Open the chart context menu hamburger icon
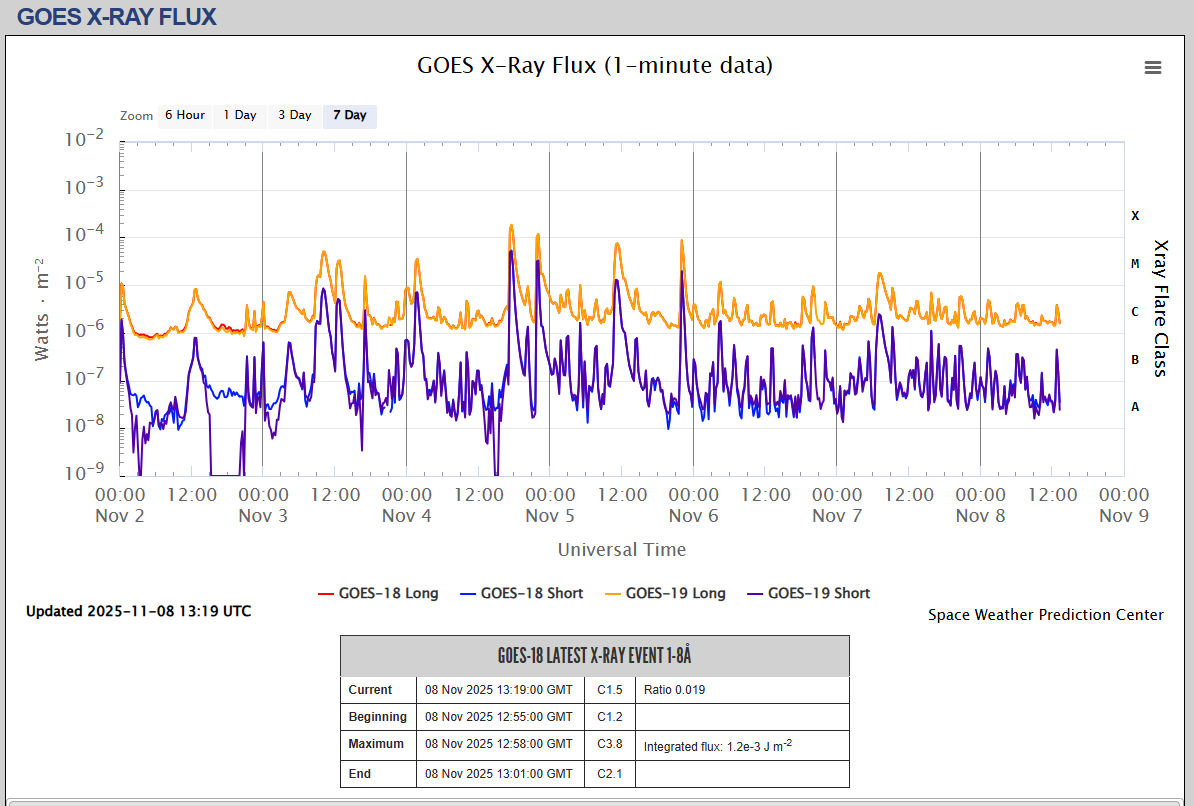Screen dimensions: 1194x806 tap(1152, 67)
